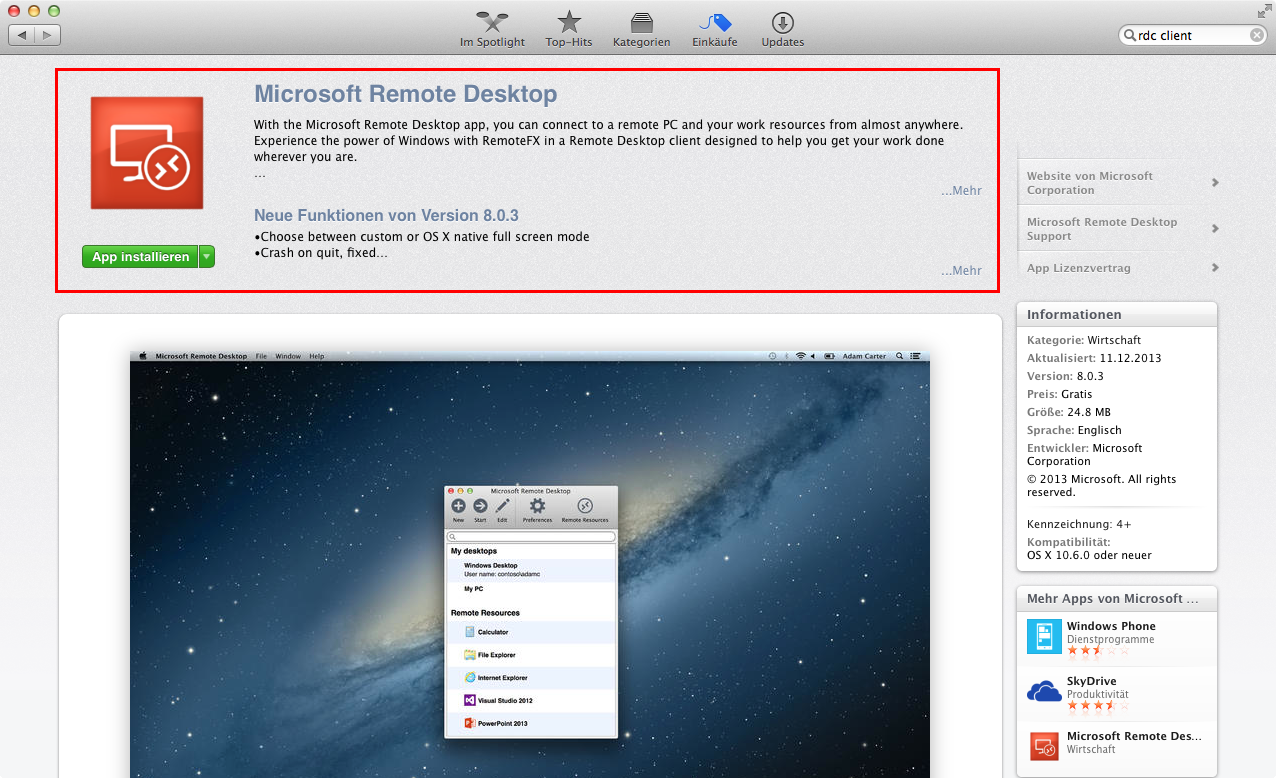1276x778 pixels.
Task: Click the Internet Explorer row in the screenshot
Action: pyautogui.click(x=531, y=678)
